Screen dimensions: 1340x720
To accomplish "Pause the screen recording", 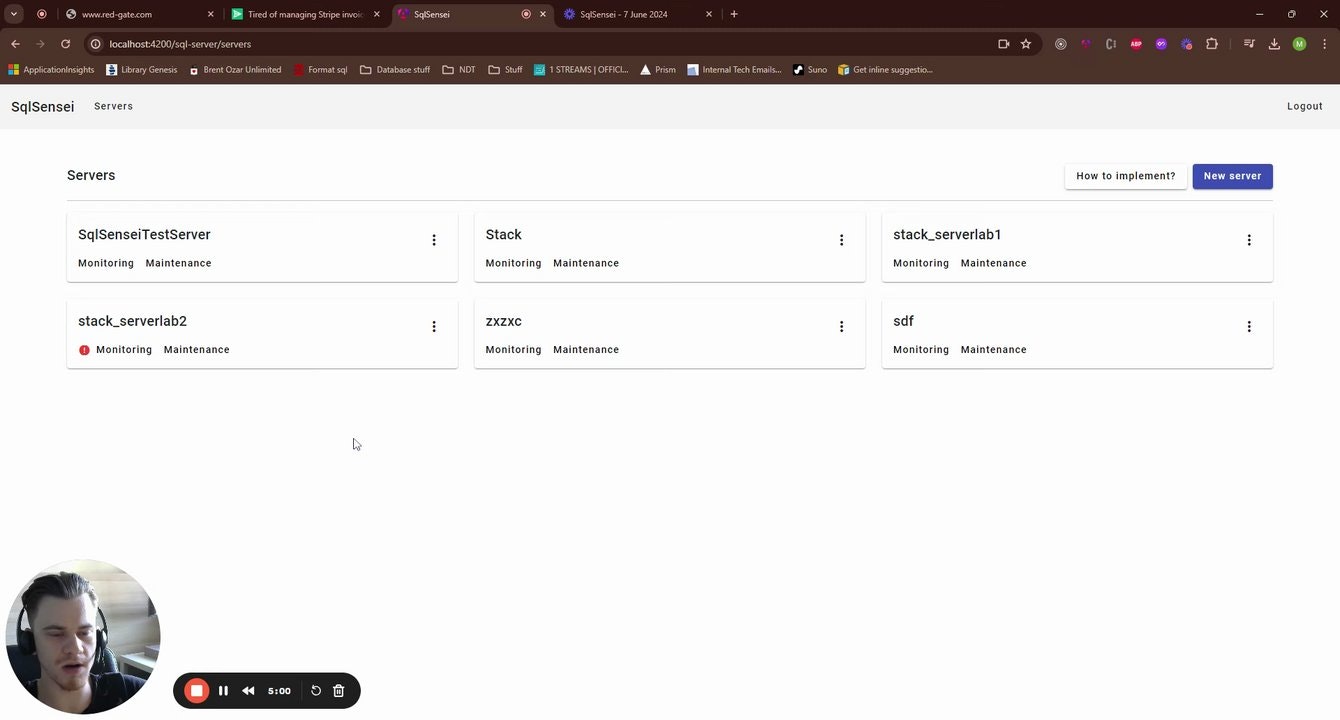I will 223,690.
